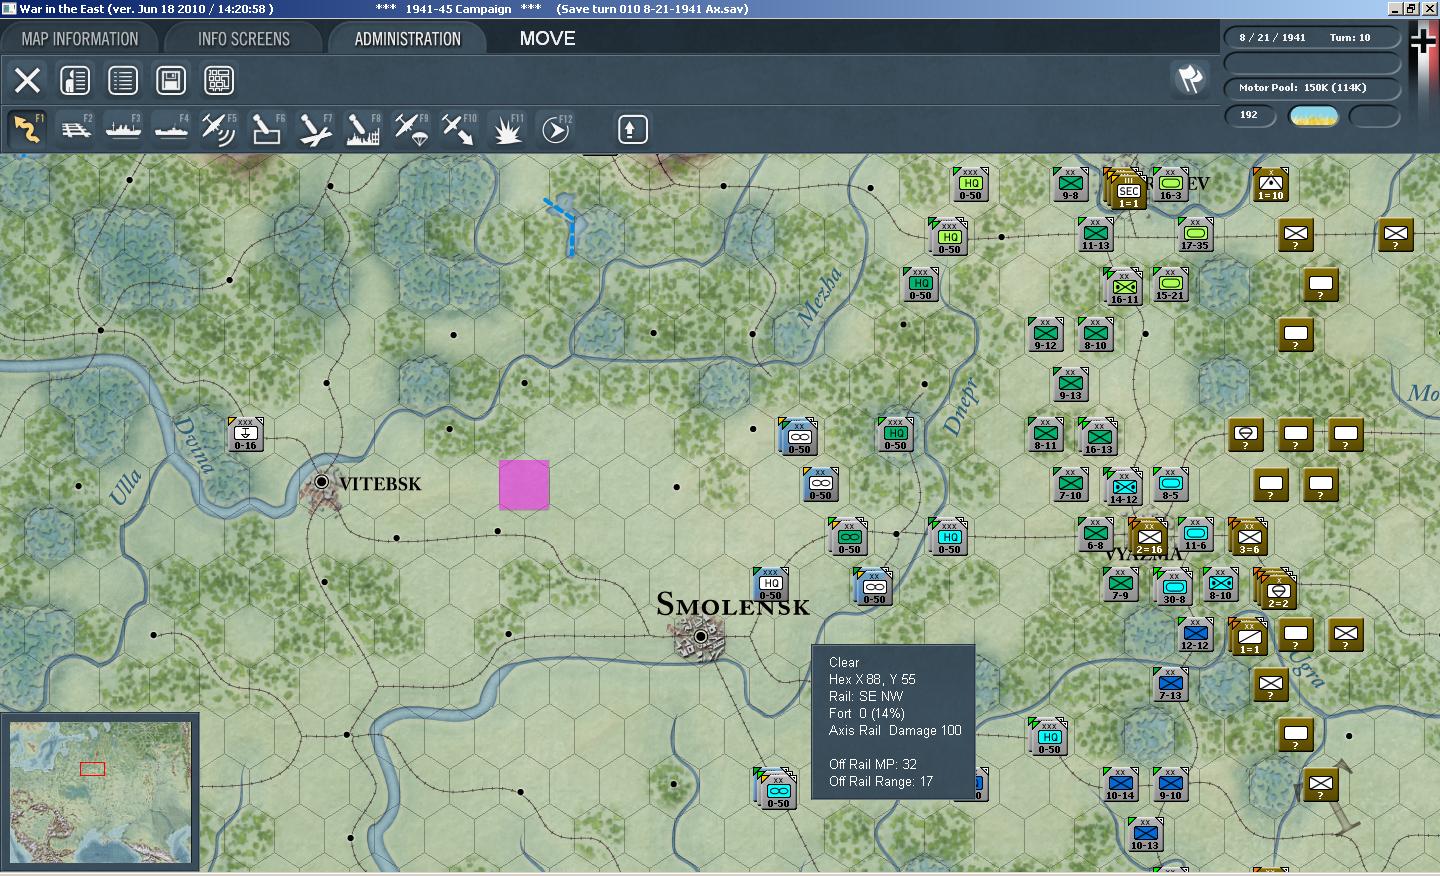Image resolution: width=1440 pixels, height=876 pixels.
Task: Select the 9-13 infantry unit
Action: click(x=1070, y=384)
